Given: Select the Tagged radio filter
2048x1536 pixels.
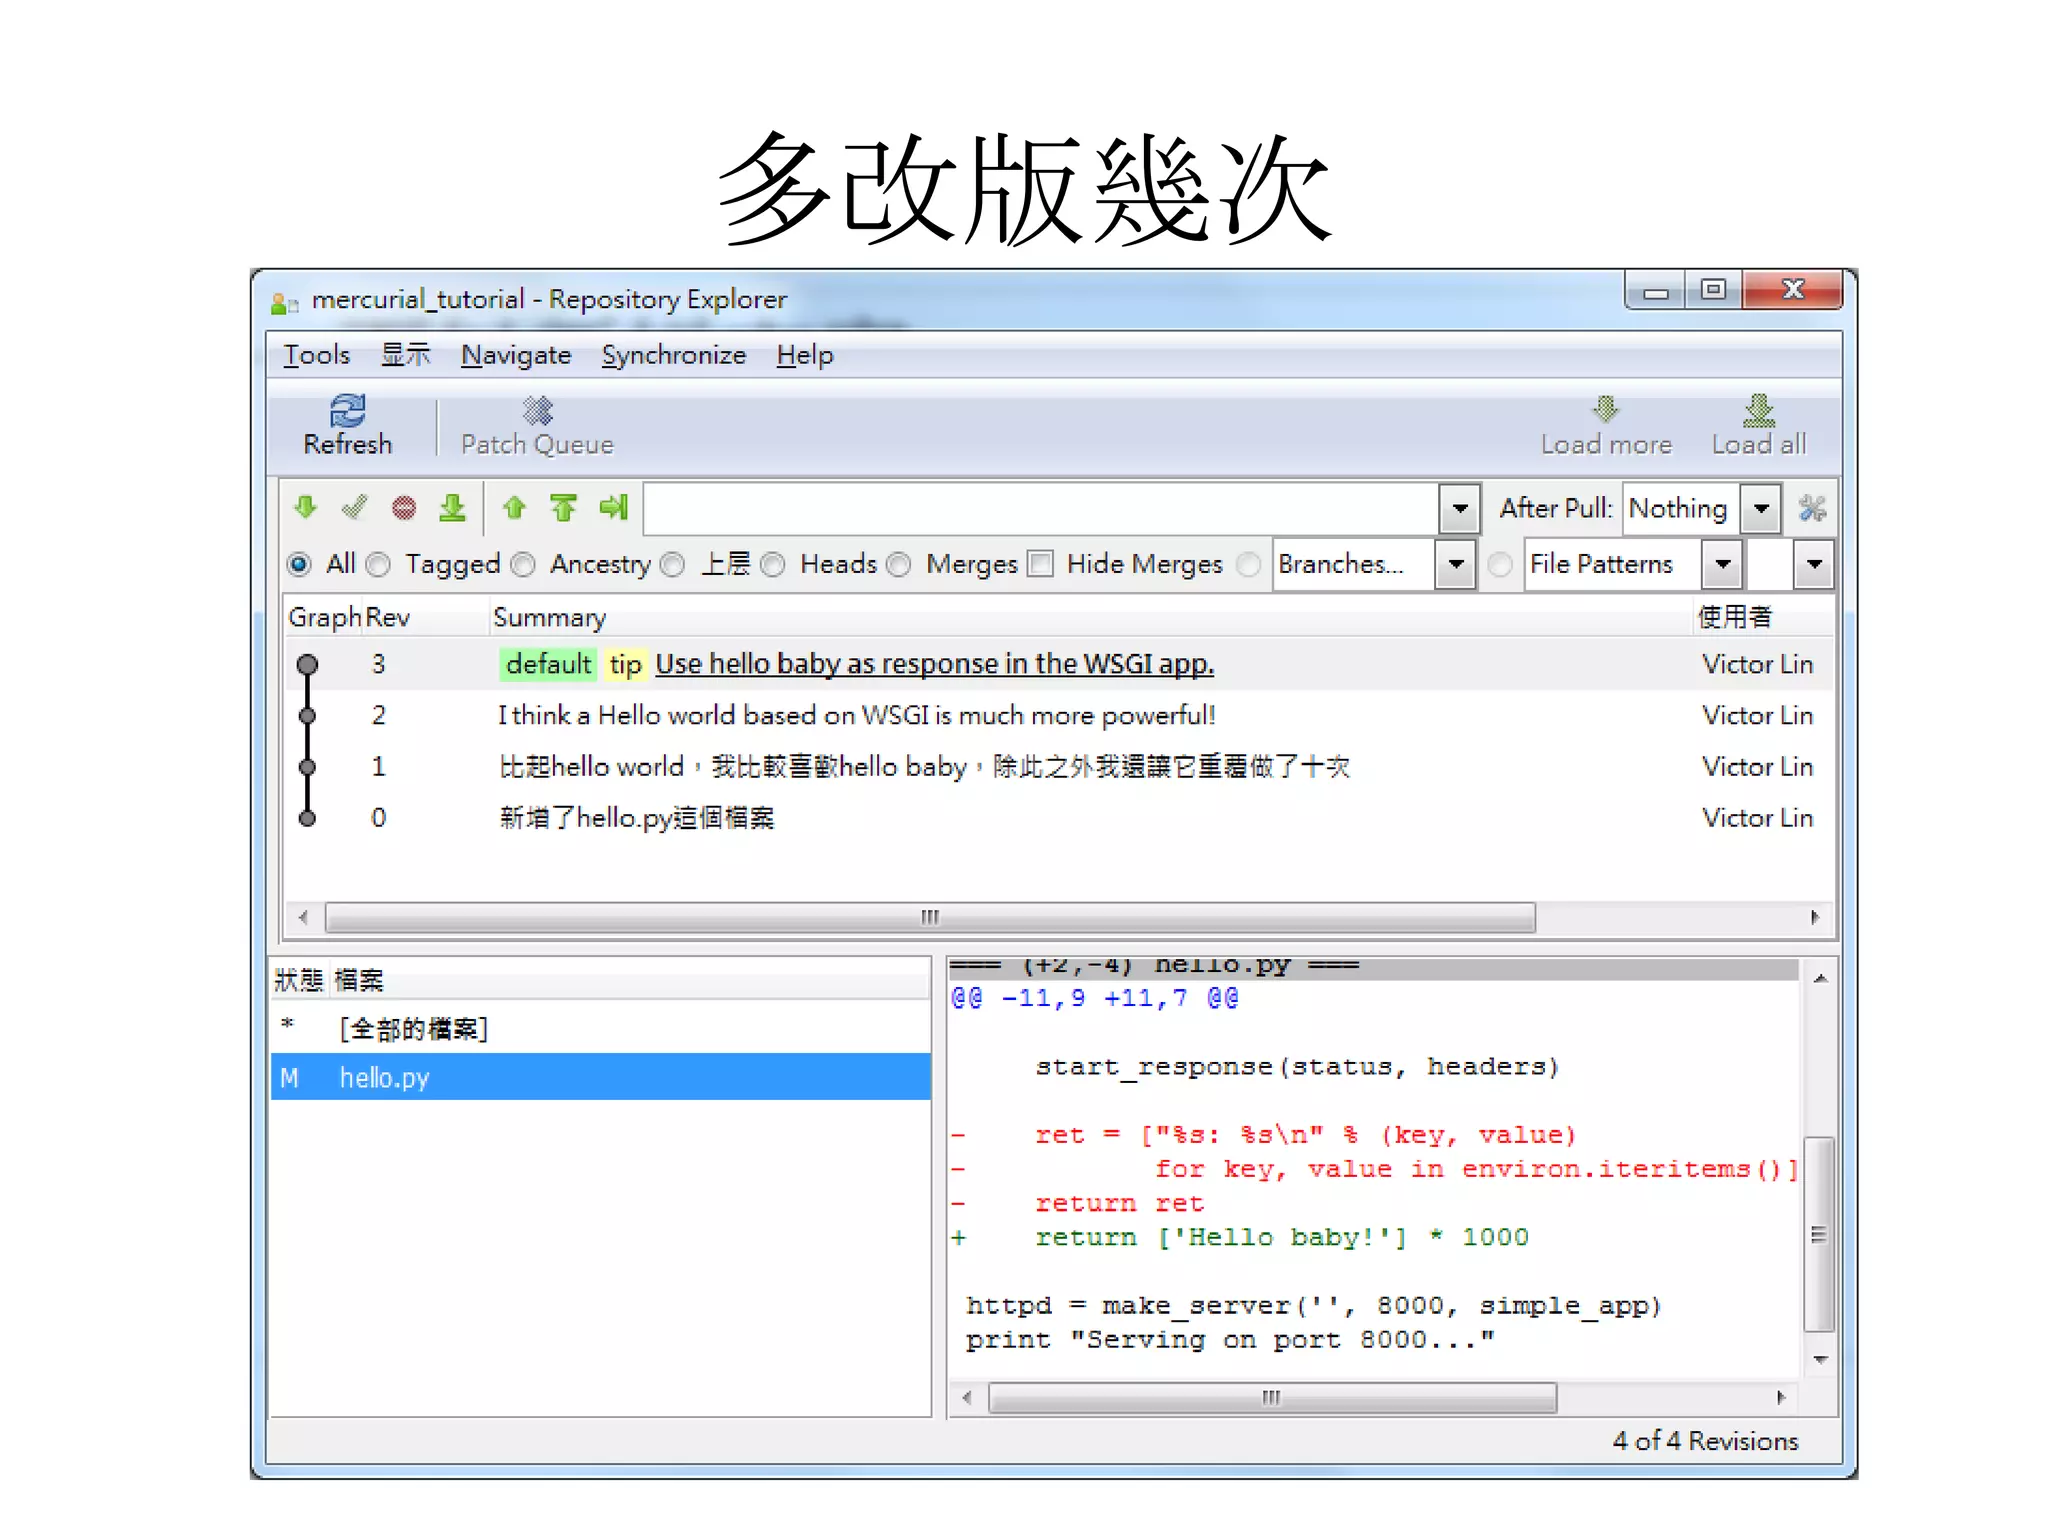Looking at the screenshot, I should tap(378, 565).
